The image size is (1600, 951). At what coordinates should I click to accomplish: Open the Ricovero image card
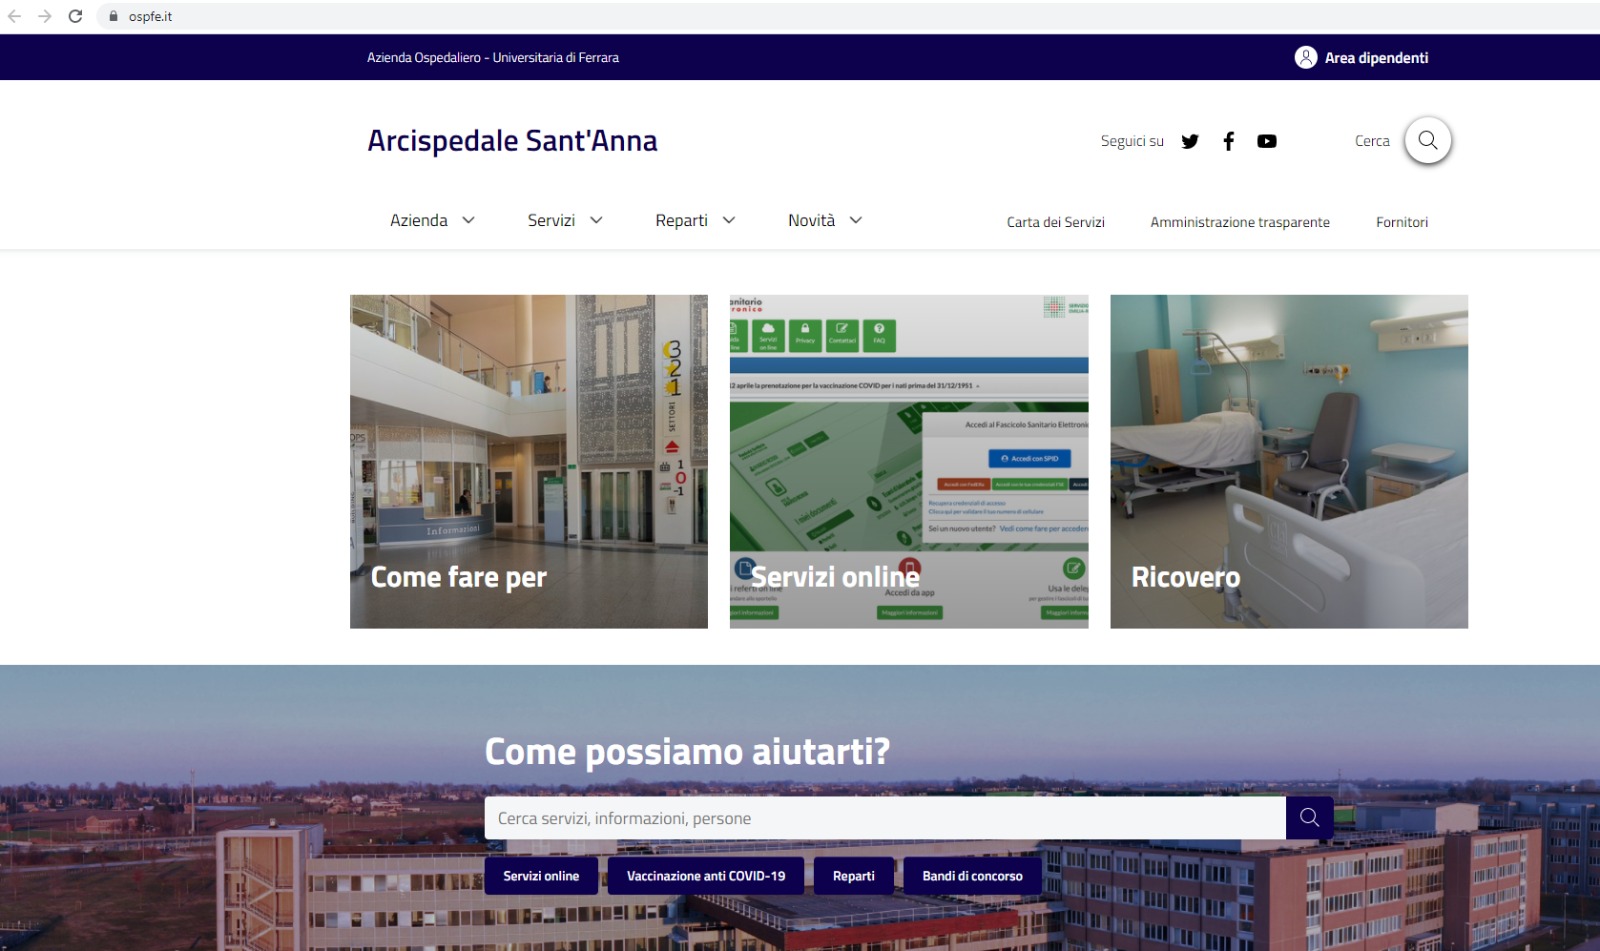tap(1289, 461)
